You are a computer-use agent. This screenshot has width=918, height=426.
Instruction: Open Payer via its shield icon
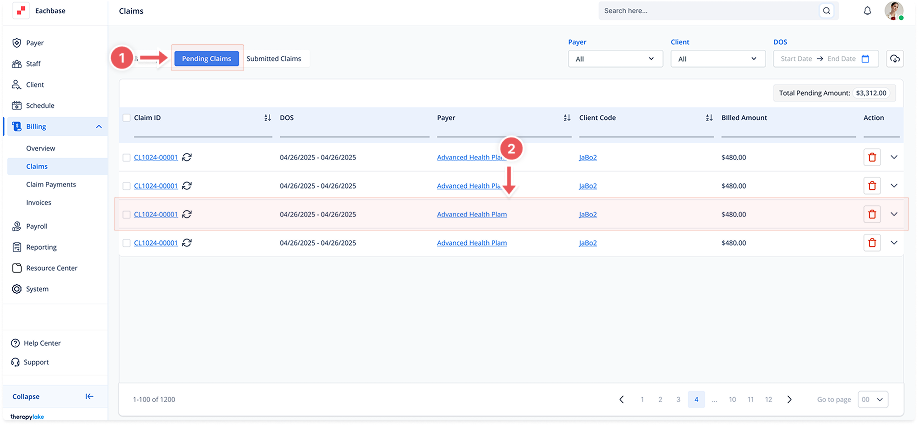click(17, 43)
